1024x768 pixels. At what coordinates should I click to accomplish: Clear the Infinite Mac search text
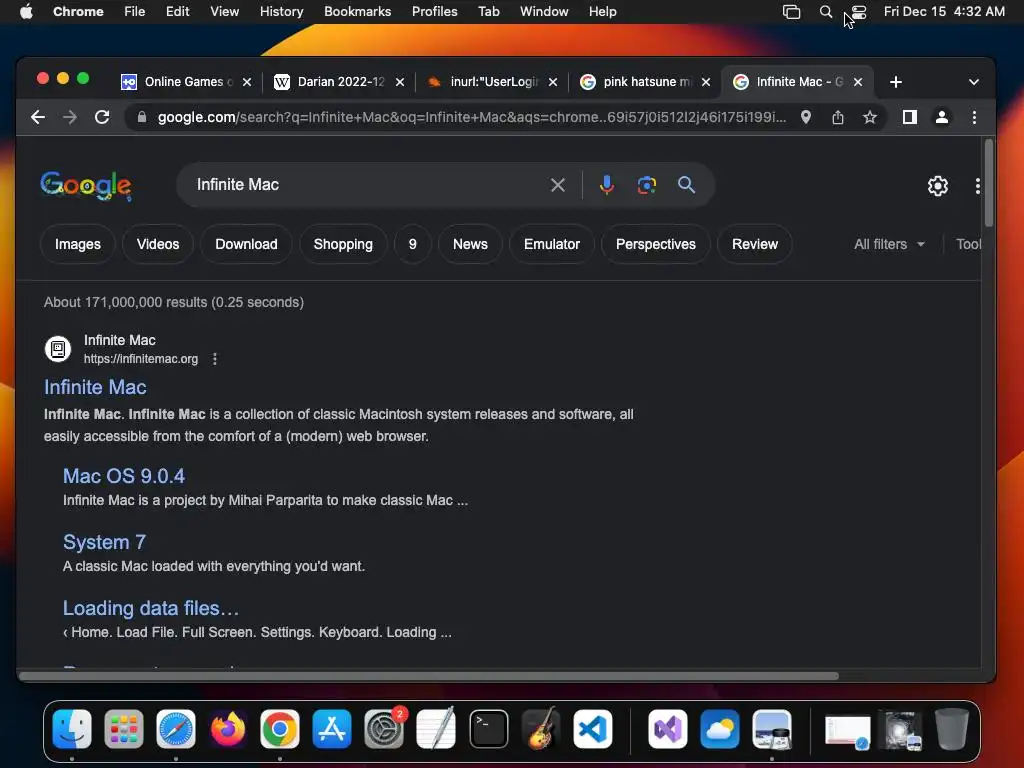(558, 185)
